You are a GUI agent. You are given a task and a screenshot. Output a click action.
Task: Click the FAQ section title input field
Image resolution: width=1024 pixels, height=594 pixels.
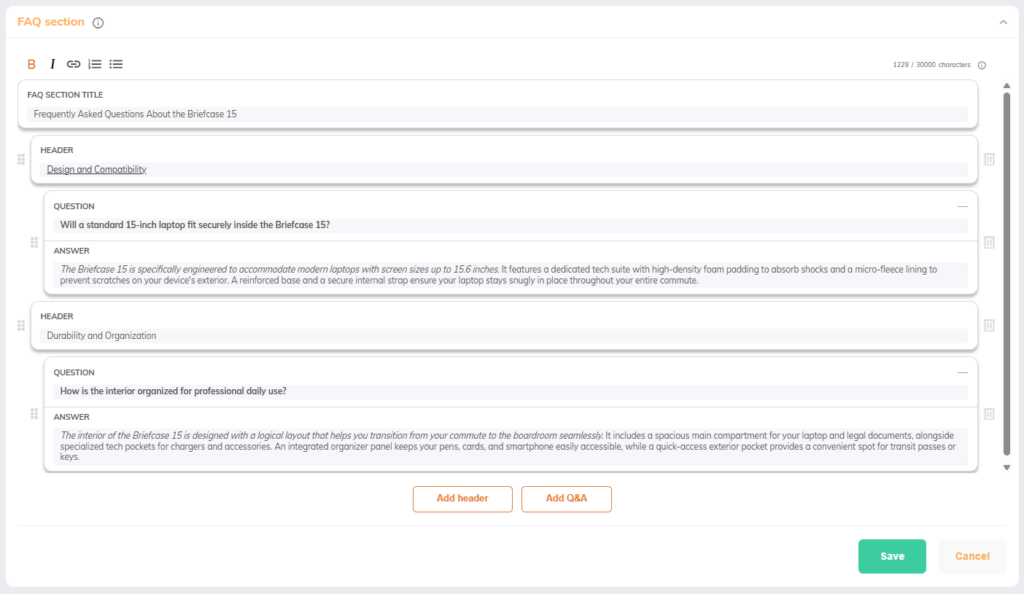pos(497,114)
